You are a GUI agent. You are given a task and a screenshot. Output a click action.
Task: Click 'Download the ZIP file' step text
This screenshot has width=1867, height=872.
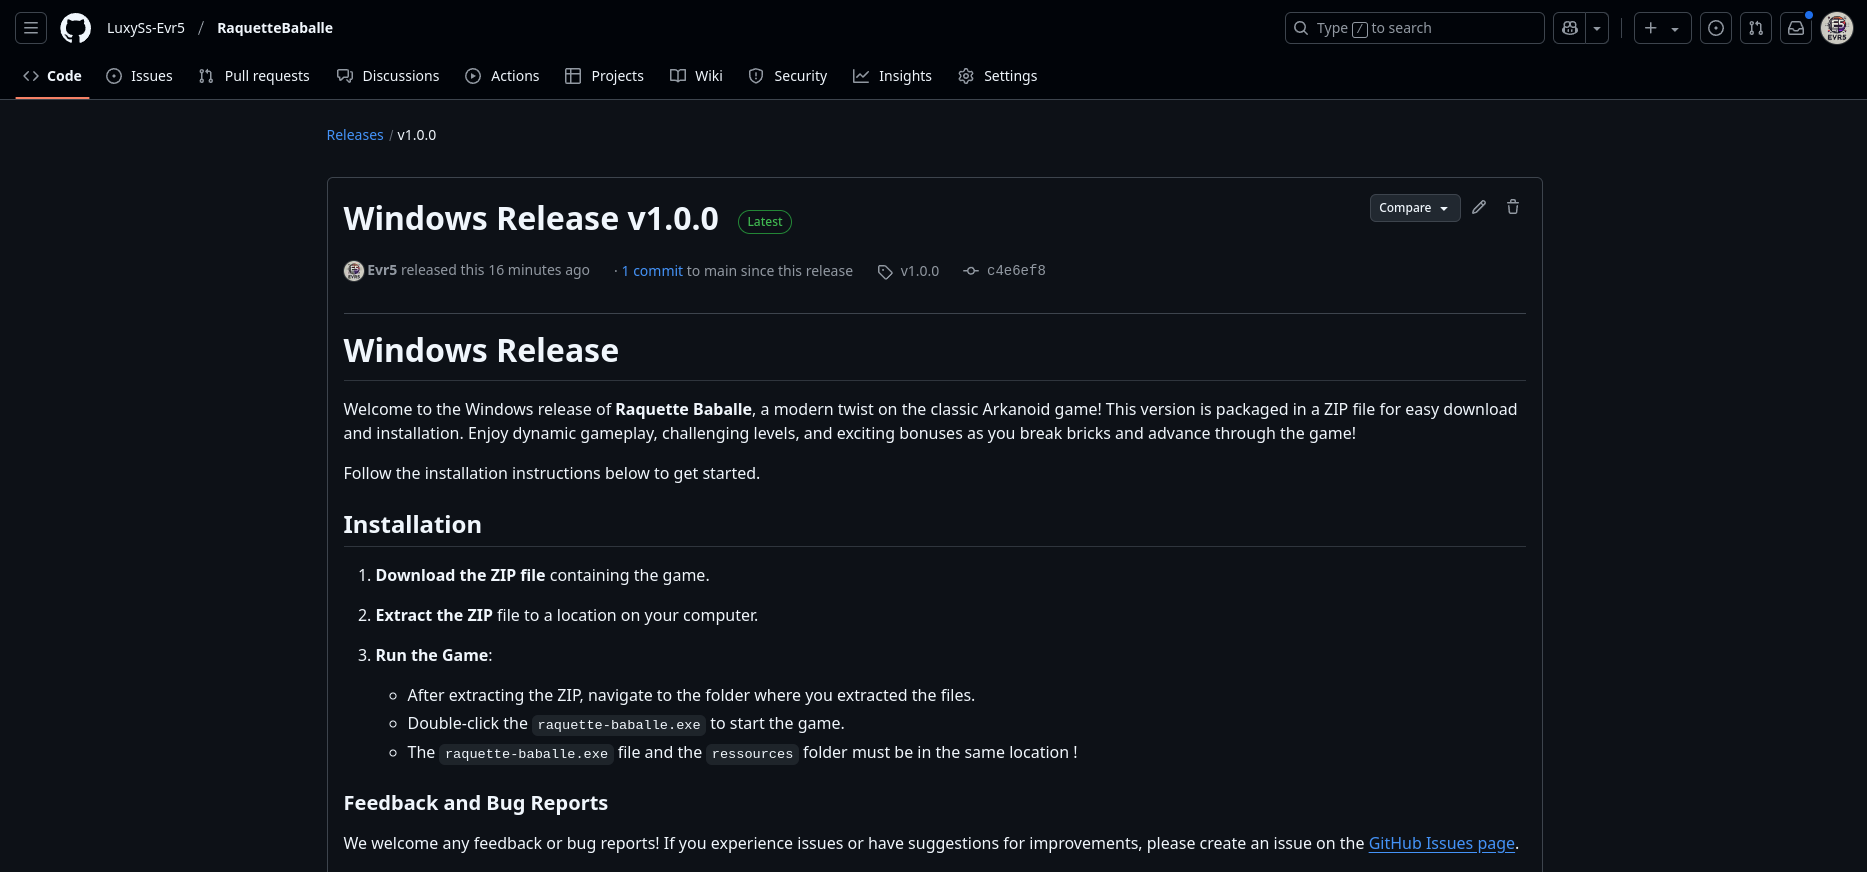coord(460,575)
